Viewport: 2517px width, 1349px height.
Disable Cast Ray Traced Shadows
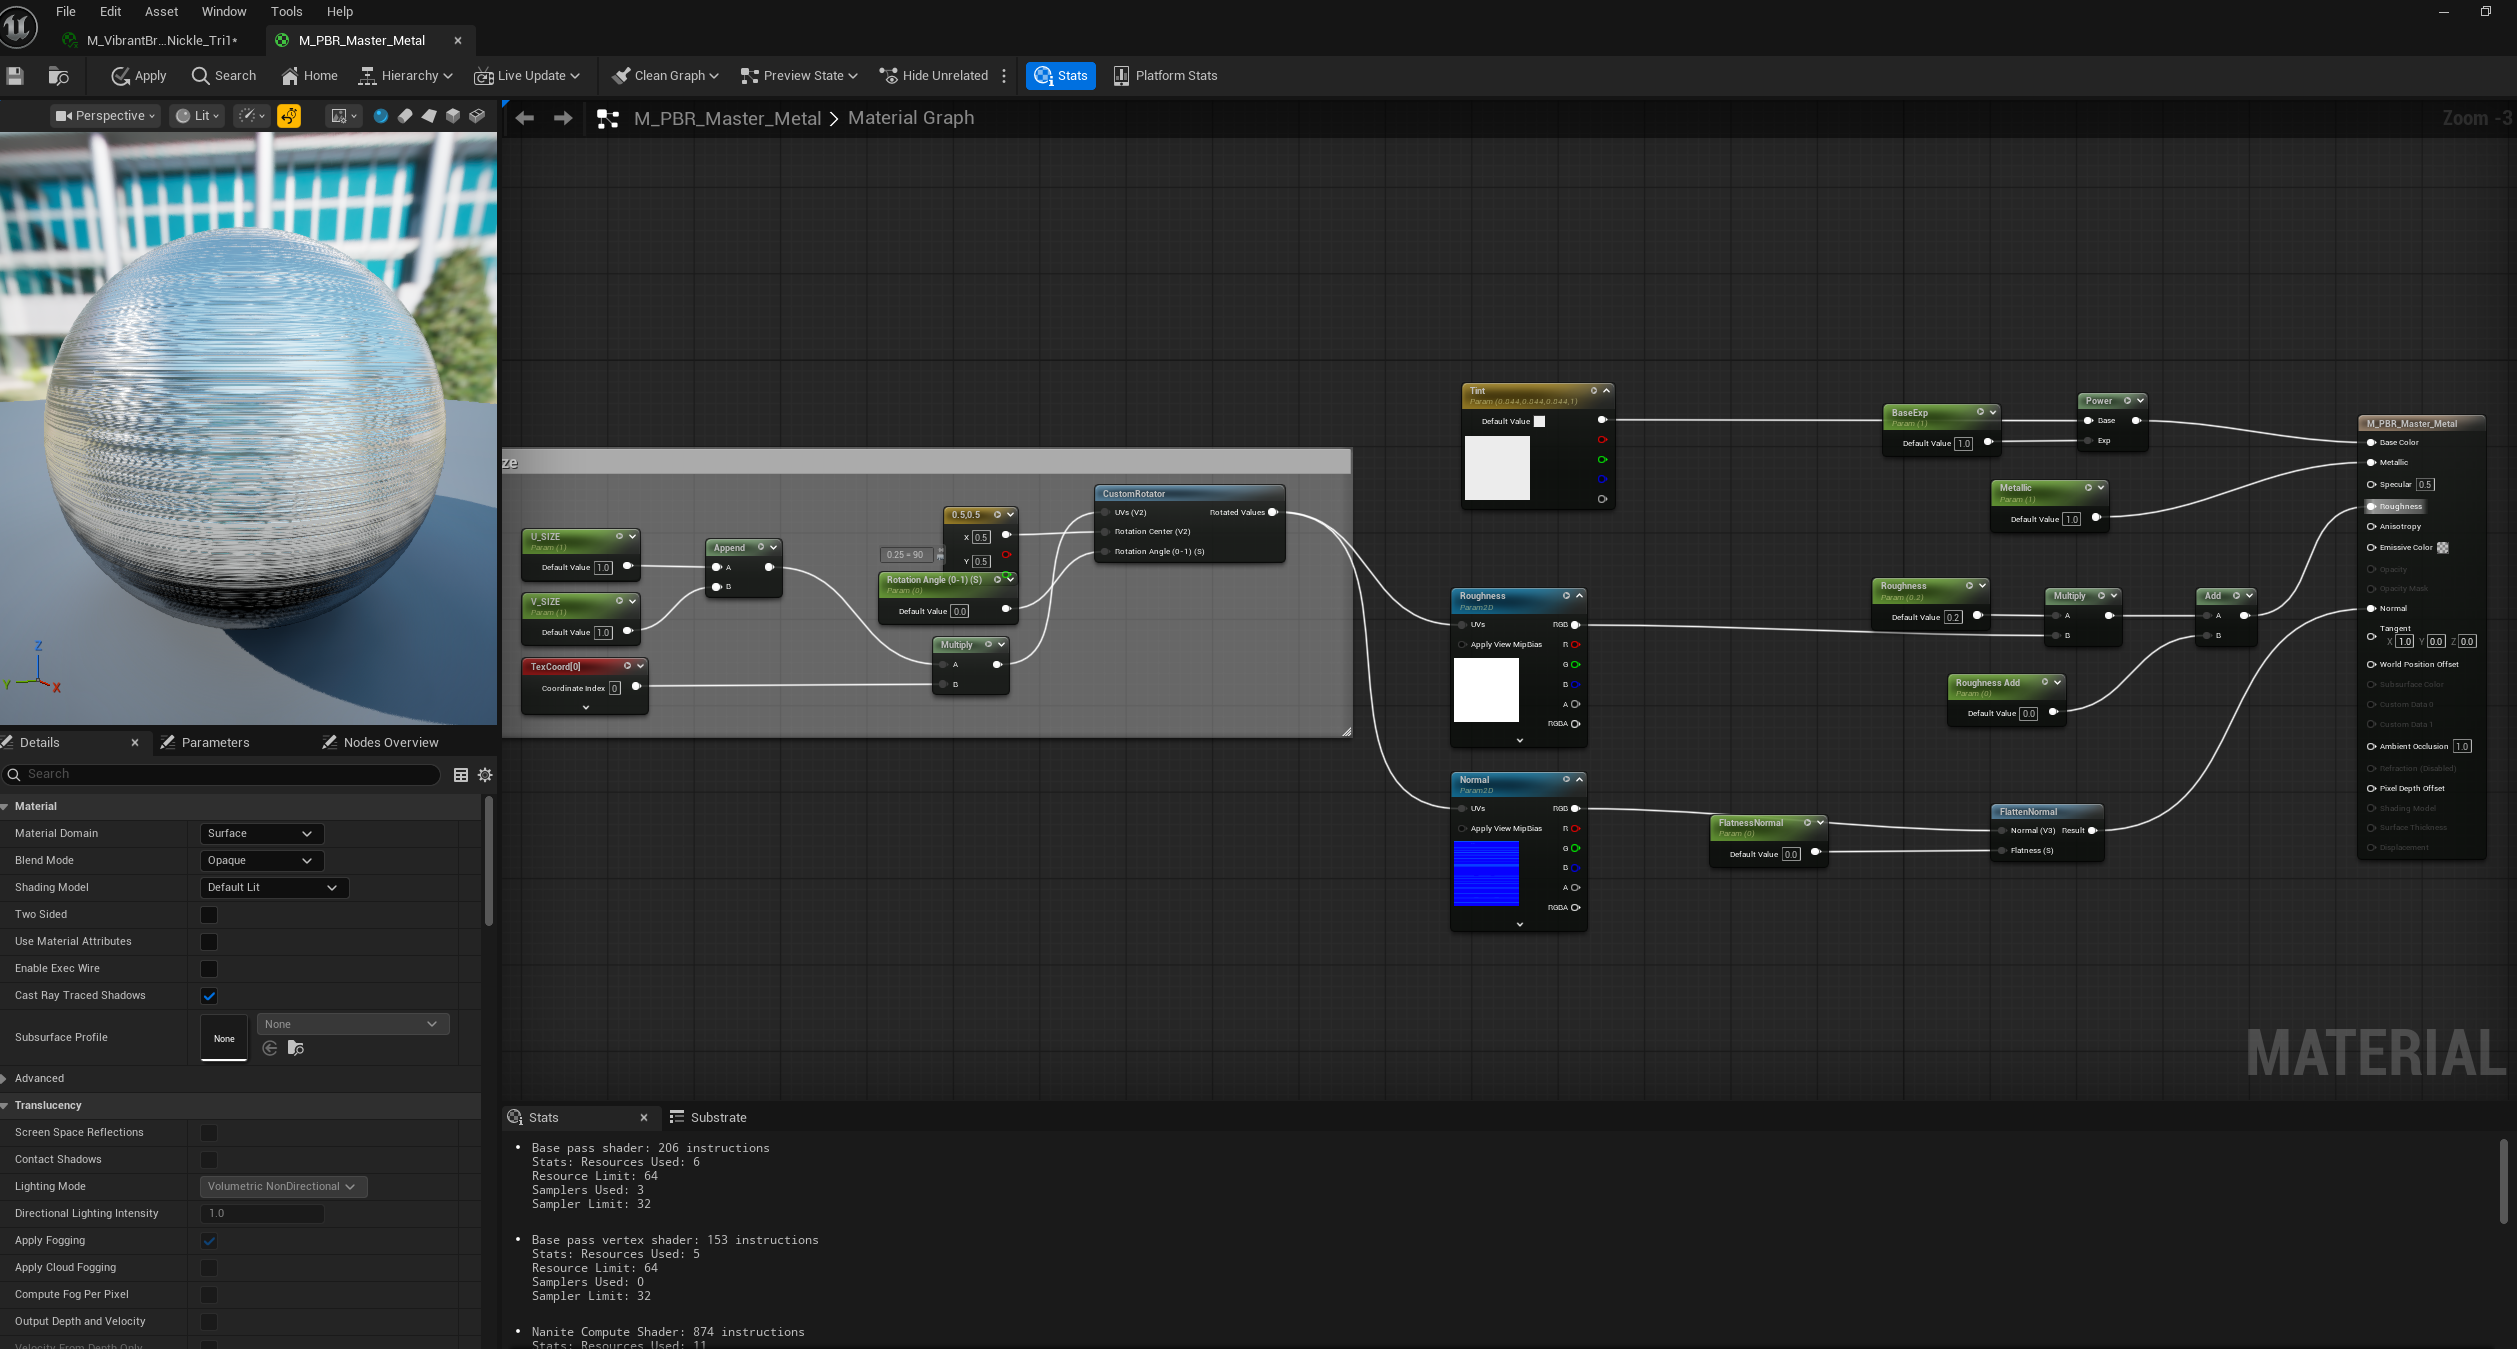tap(208, 996)
